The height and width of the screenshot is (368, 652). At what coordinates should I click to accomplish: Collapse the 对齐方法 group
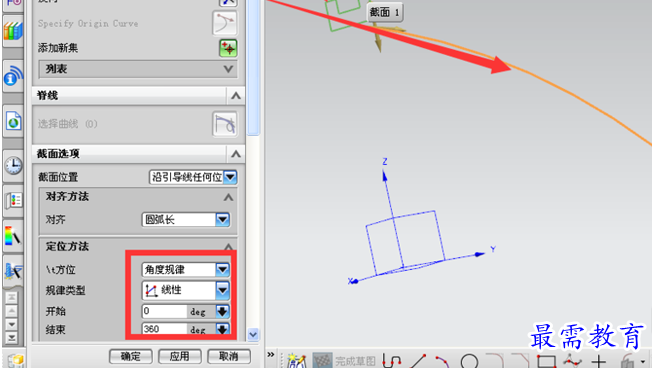pyautogui.click(x=228, y=197)
